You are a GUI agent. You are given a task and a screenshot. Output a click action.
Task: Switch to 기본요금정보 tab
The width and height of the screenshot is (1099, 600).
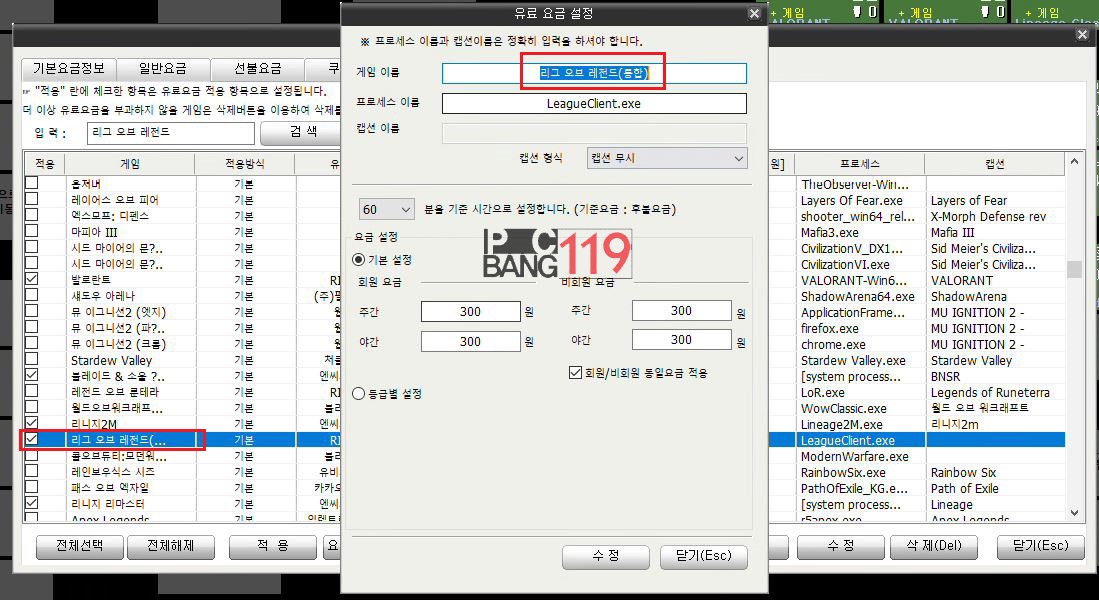(x=68, y=69)
